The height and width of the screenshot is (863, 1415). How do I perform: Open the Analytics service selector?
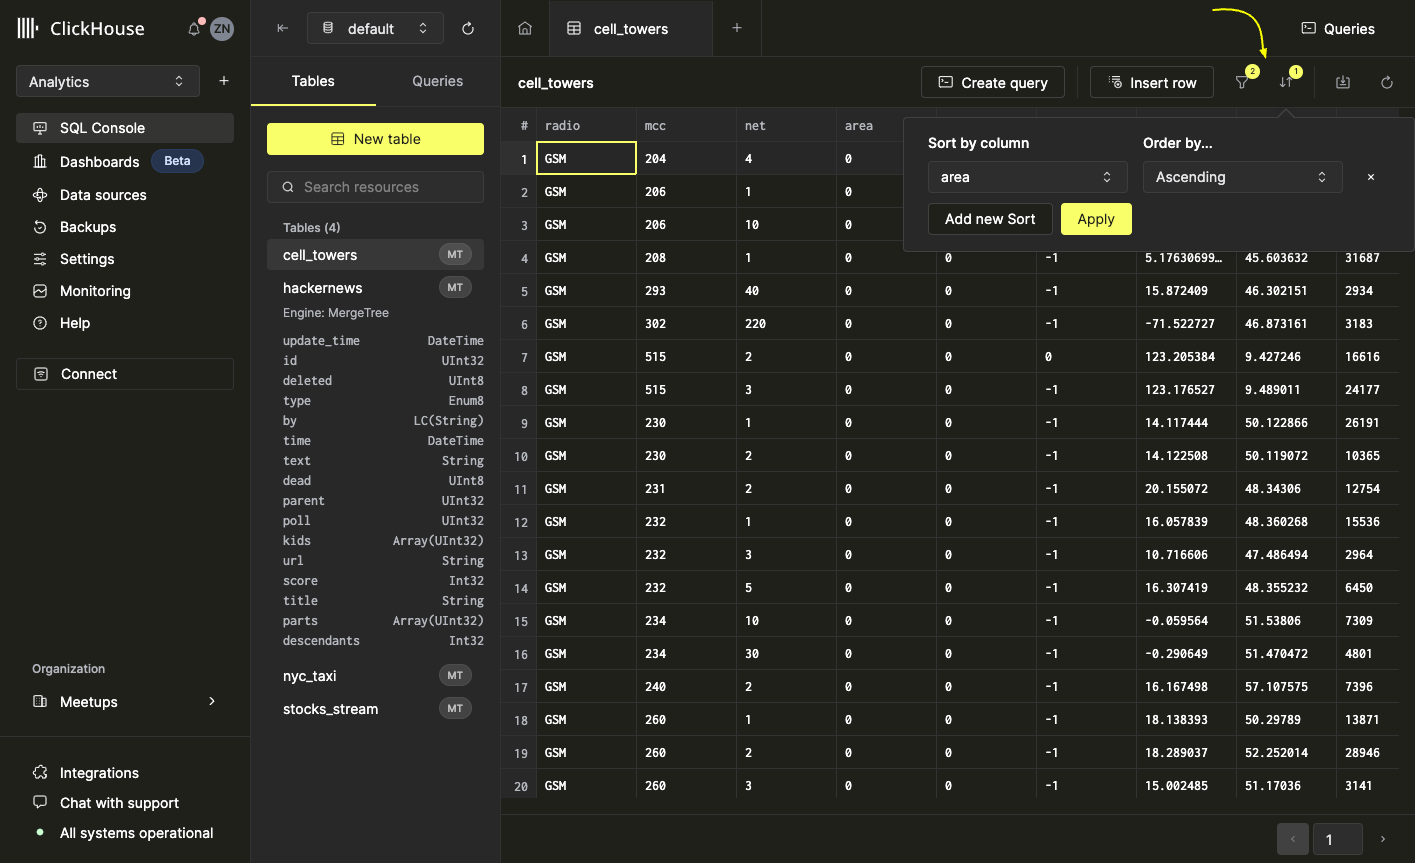pos(107,82)
